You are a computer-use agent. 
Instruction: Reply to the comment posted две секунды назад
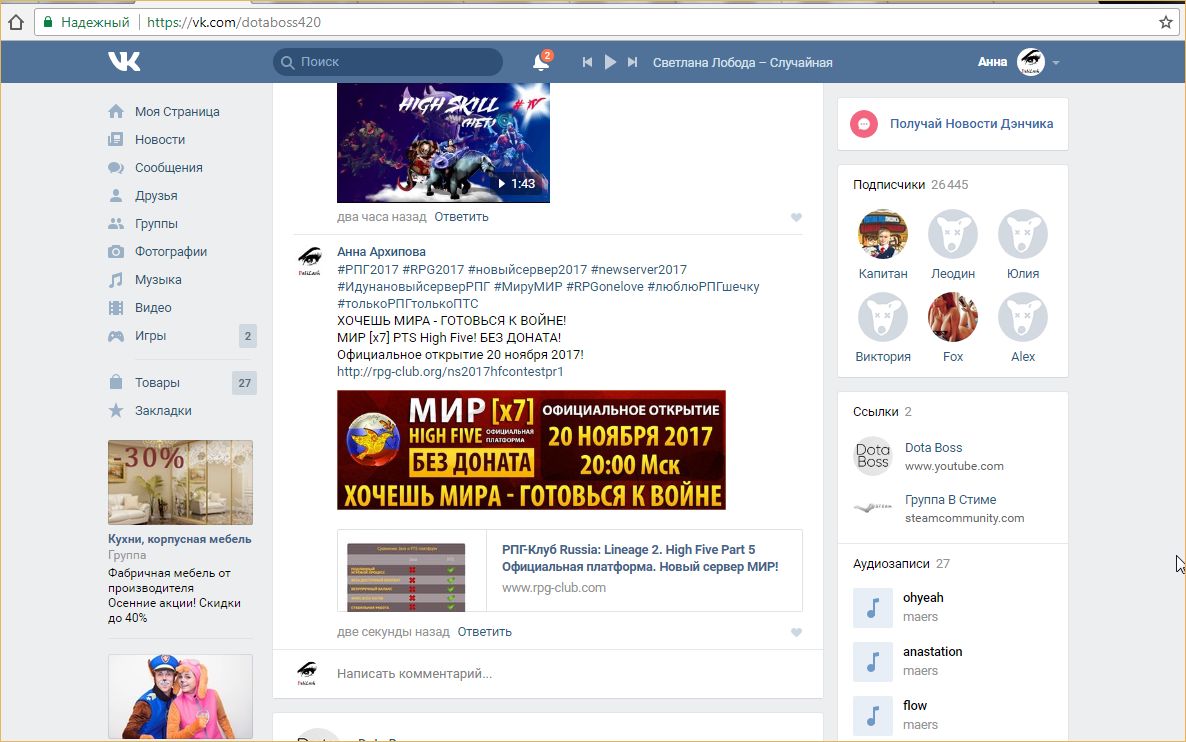tap(484, 632)
